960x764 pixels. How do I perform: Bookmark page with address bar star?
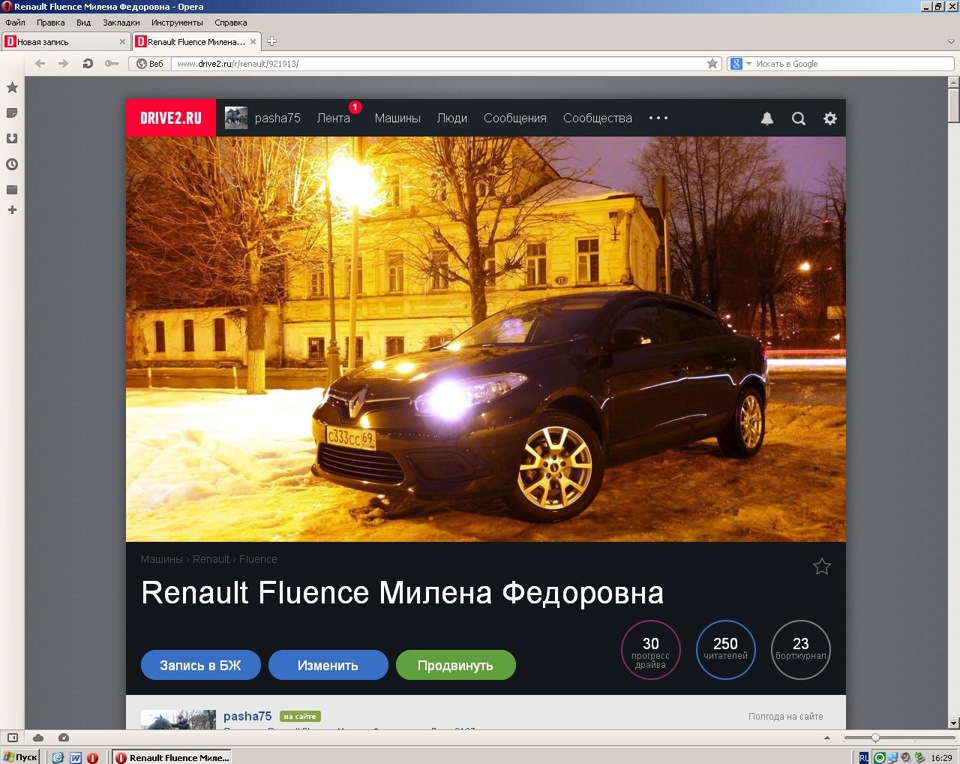click(712, 64)
